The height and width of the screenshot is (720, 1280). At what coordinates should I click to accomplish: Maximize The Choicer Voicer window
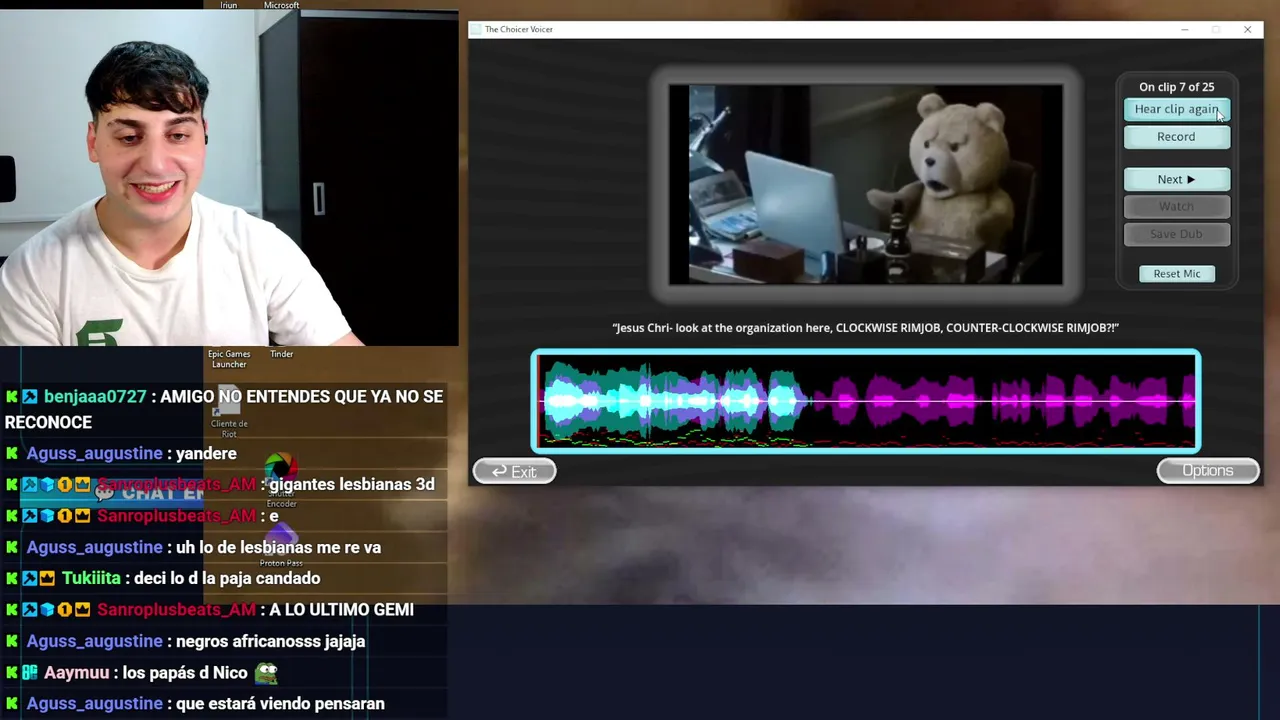(1216, 30)
